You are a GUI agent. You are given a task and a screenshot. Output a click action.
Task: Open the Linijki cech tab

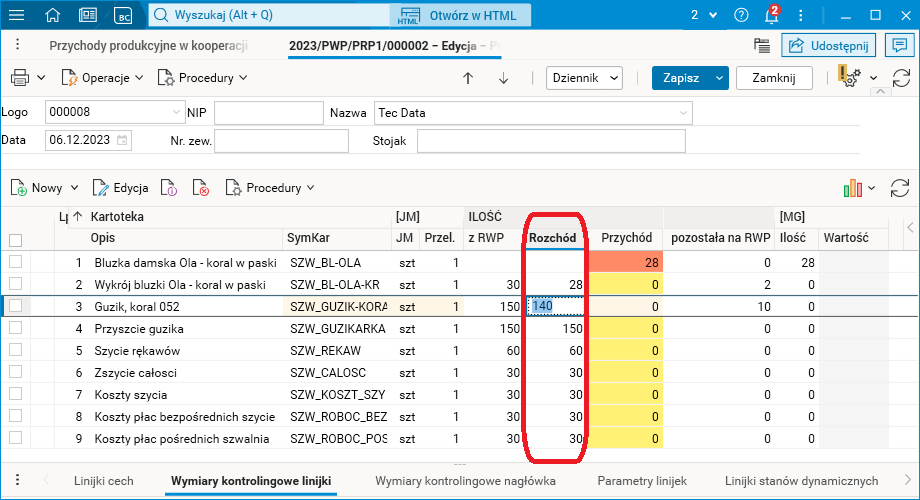[x=103, y=481]
